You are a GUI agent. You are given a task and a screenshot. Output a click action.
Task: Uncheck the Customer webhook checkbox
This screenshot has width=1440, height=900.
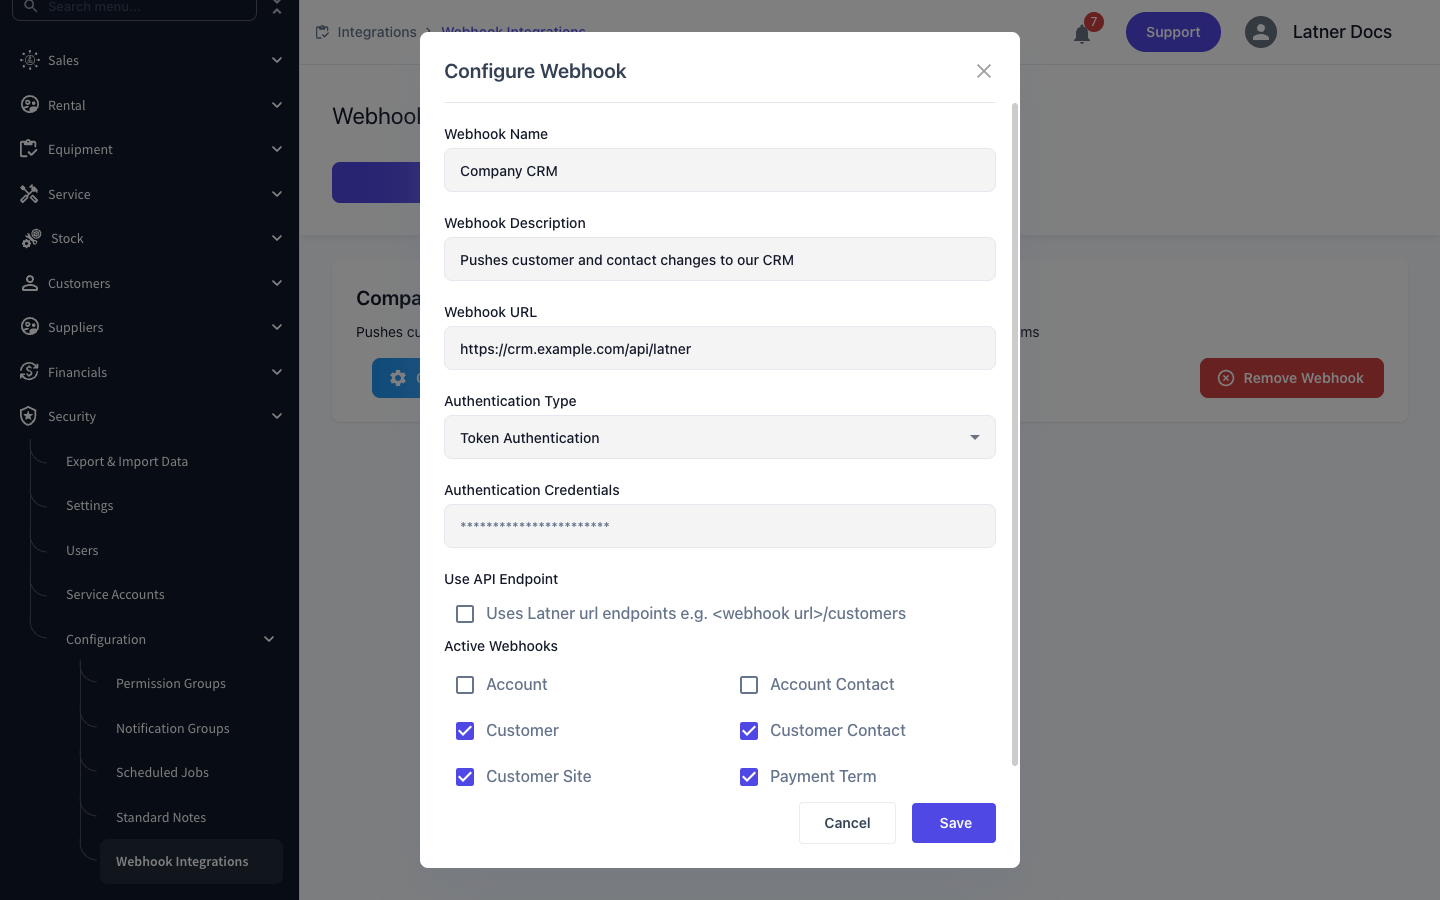pos(465,731)
